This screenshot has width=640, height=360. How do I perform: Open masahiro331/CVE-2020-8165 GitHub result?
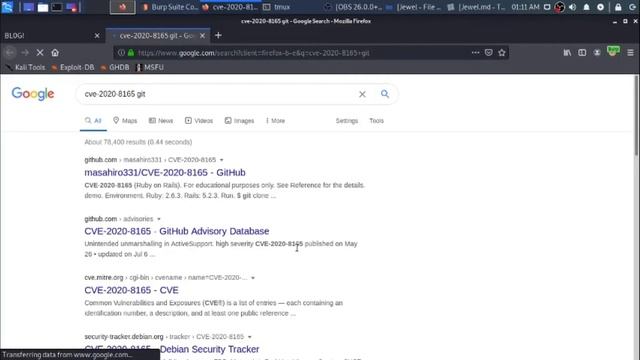165,173
